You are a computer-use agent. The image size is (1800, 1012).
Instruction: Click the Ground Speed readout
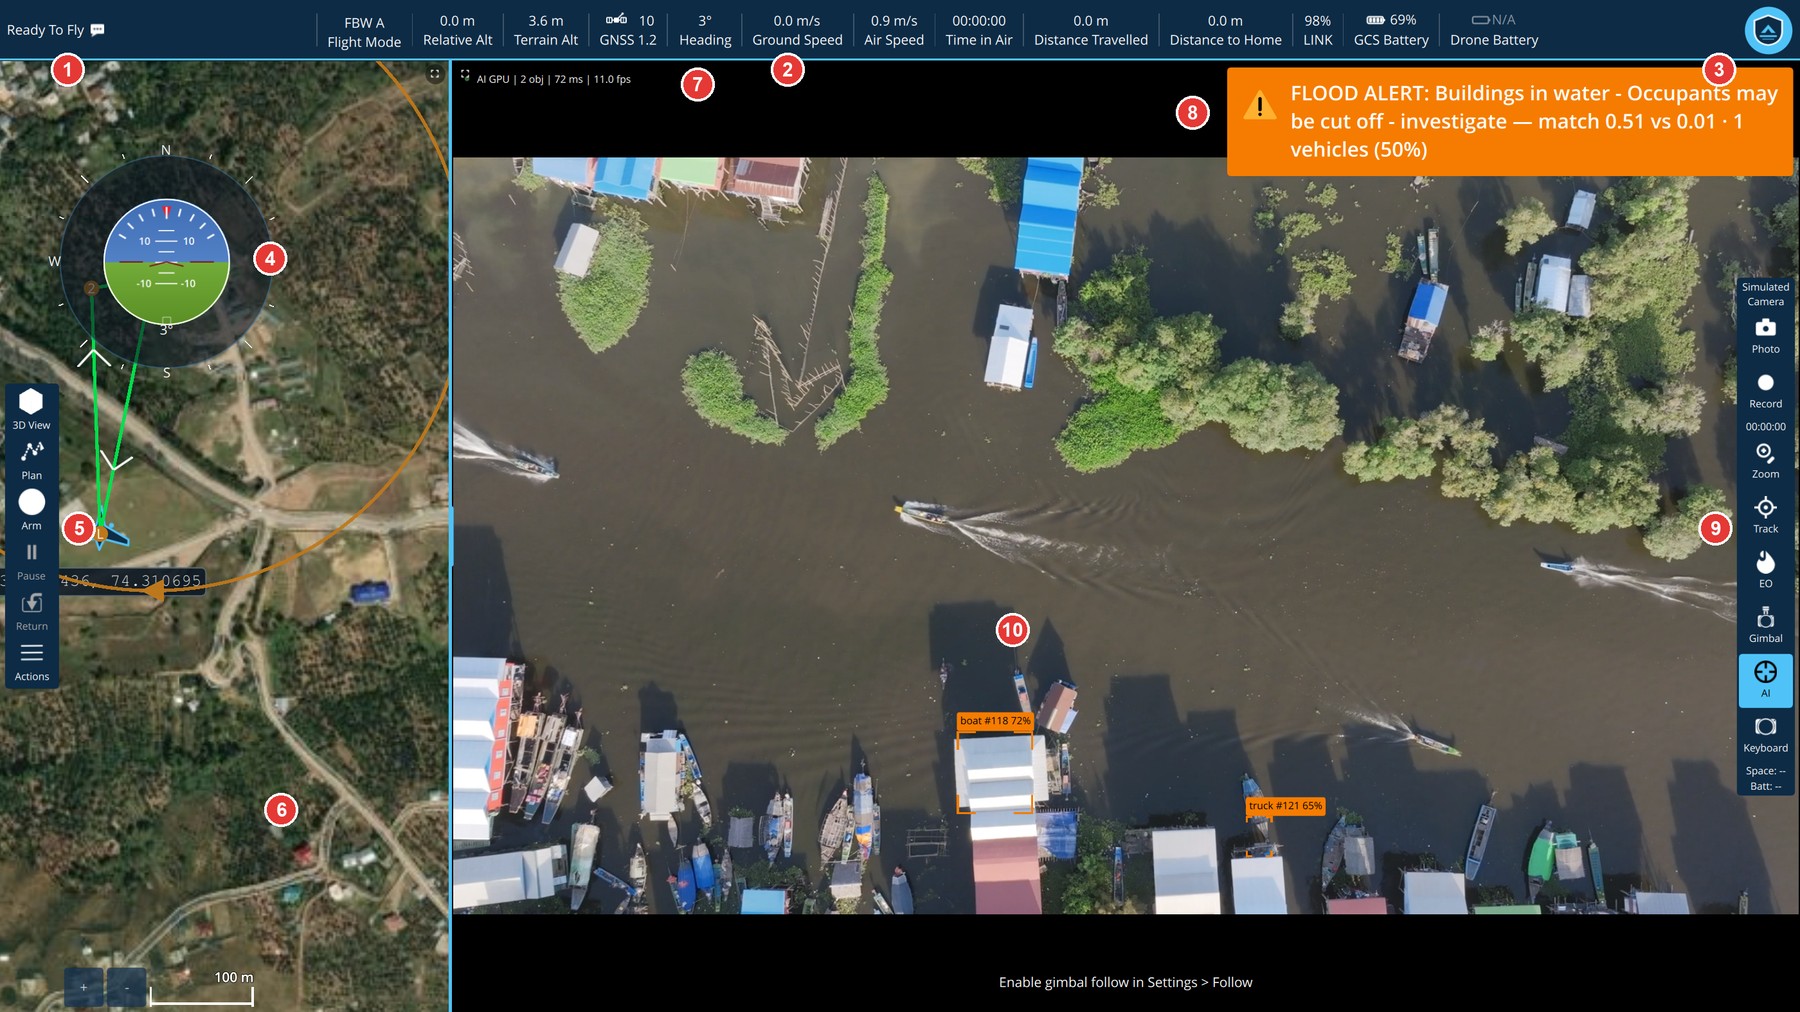click(x=797, y=30)
